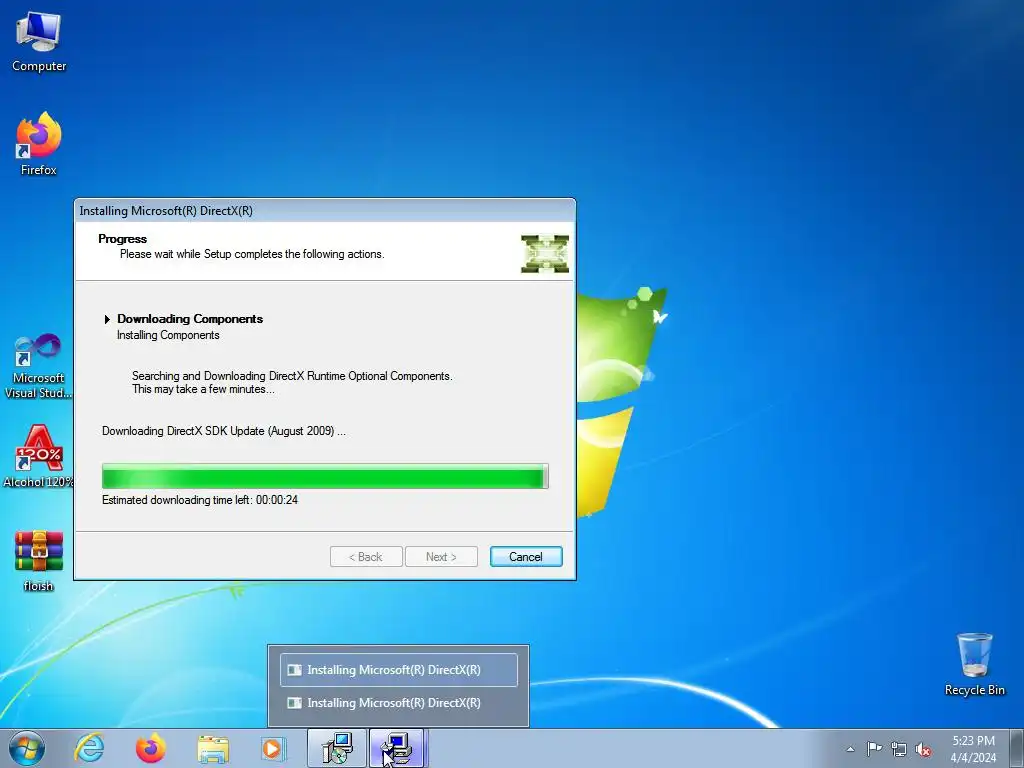Open the Recycle Bin
1024x768 pixels.
coord(974,664)
